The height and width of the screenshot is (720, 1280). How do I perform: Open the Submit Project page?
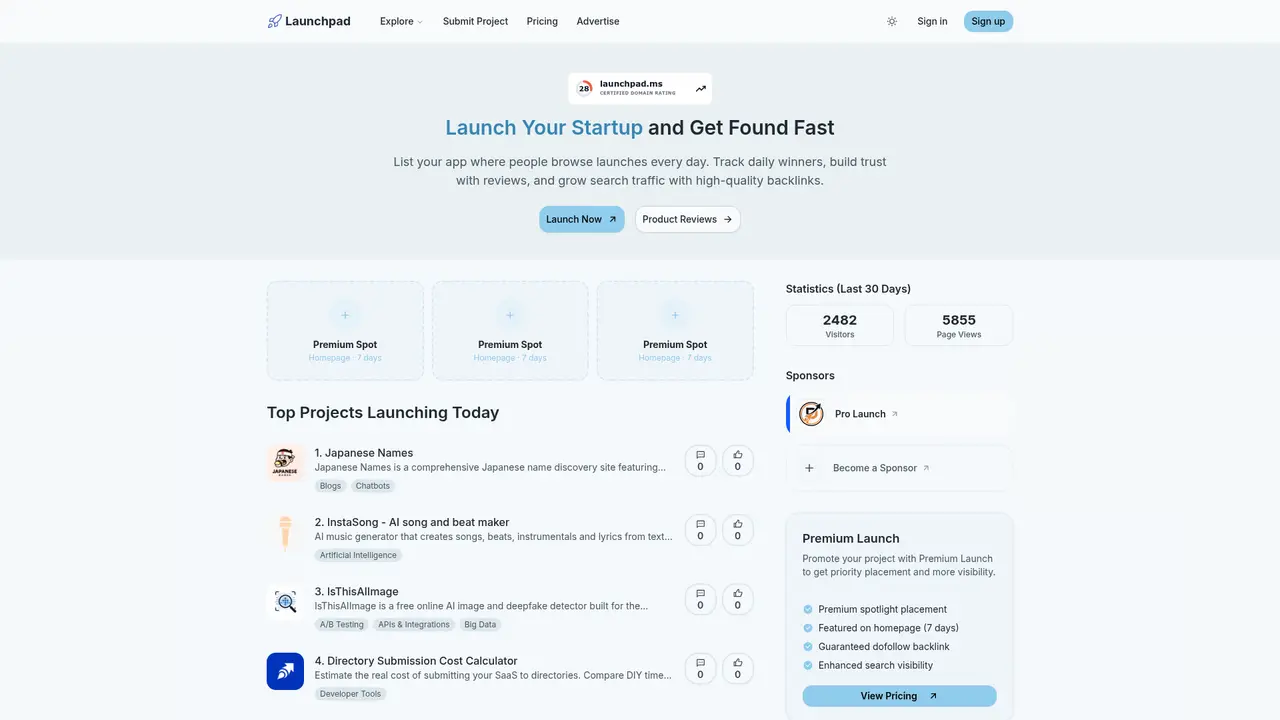tap(475, 21)
